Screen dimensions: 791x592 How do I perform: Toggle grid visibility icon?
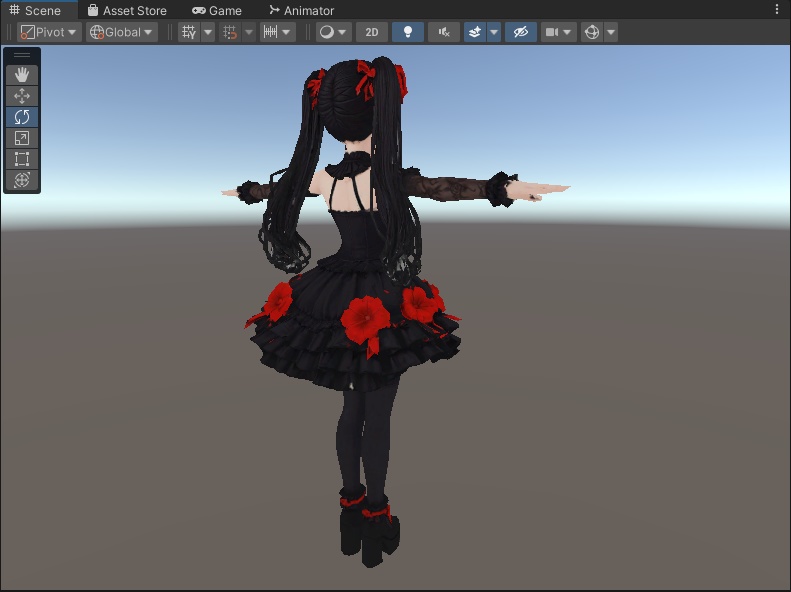189,32
